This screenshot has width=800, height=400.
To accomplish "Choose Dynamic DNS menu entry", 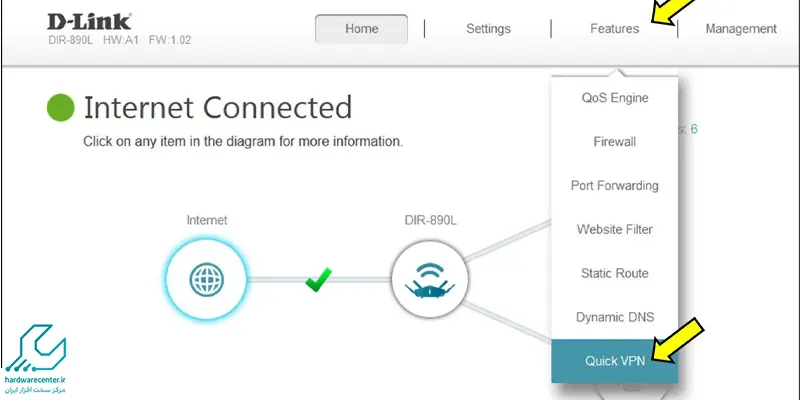I will pyautogui.click(x=615, y=317).
